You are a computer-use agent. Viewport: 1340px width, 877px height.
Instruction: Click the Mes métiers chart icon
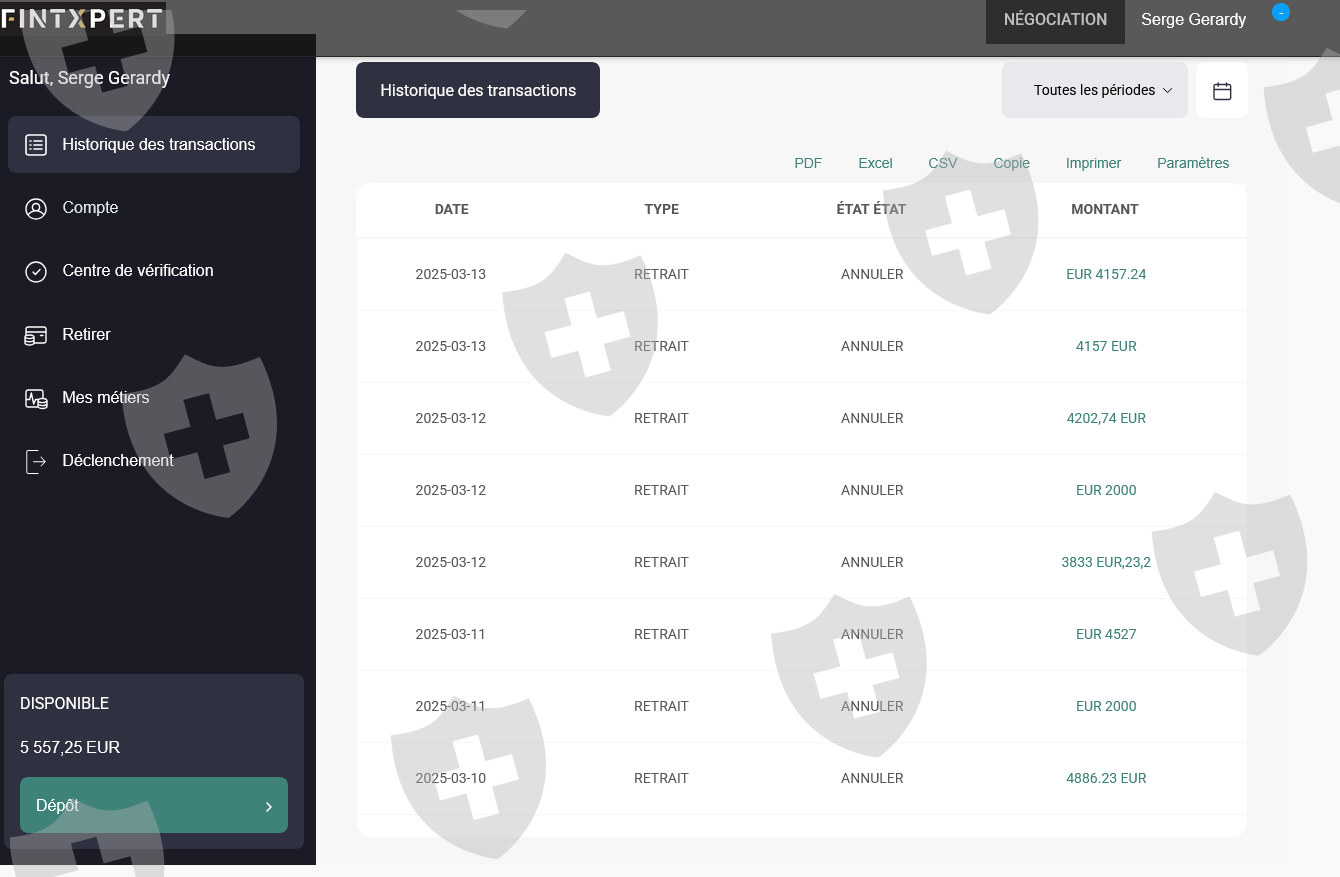pyautogui.click(x=36, y=398)
